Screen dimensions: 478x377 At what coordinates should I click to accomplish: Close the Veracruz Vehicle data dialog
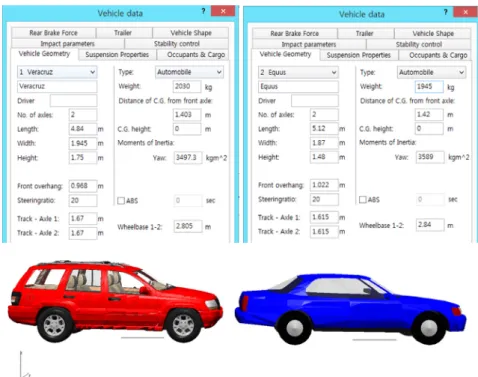click(223, 11)
